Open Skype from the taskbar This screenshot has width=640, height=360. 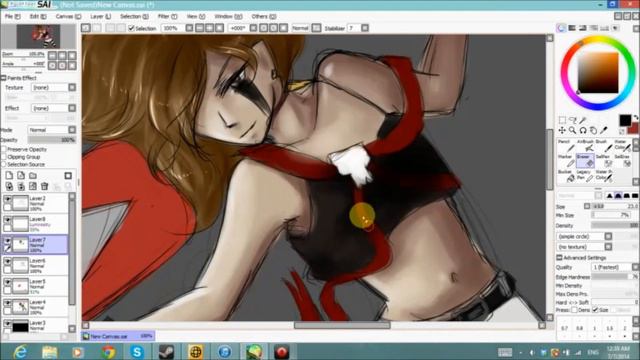137,352
